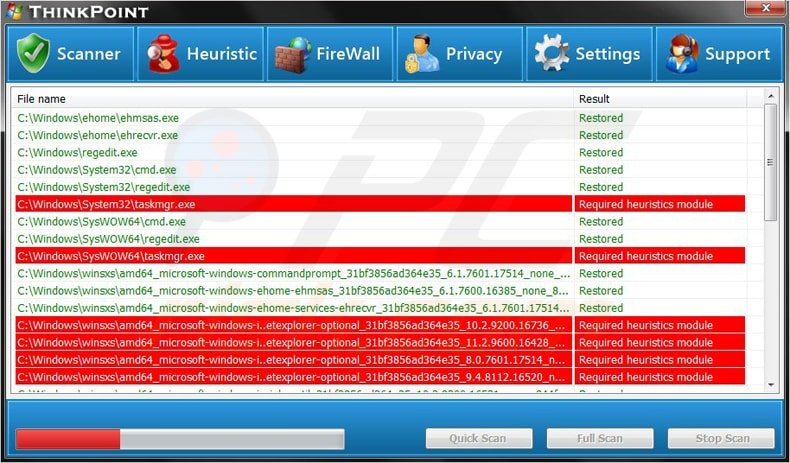Click the list scrollbar down arrow

coord(770,385)
